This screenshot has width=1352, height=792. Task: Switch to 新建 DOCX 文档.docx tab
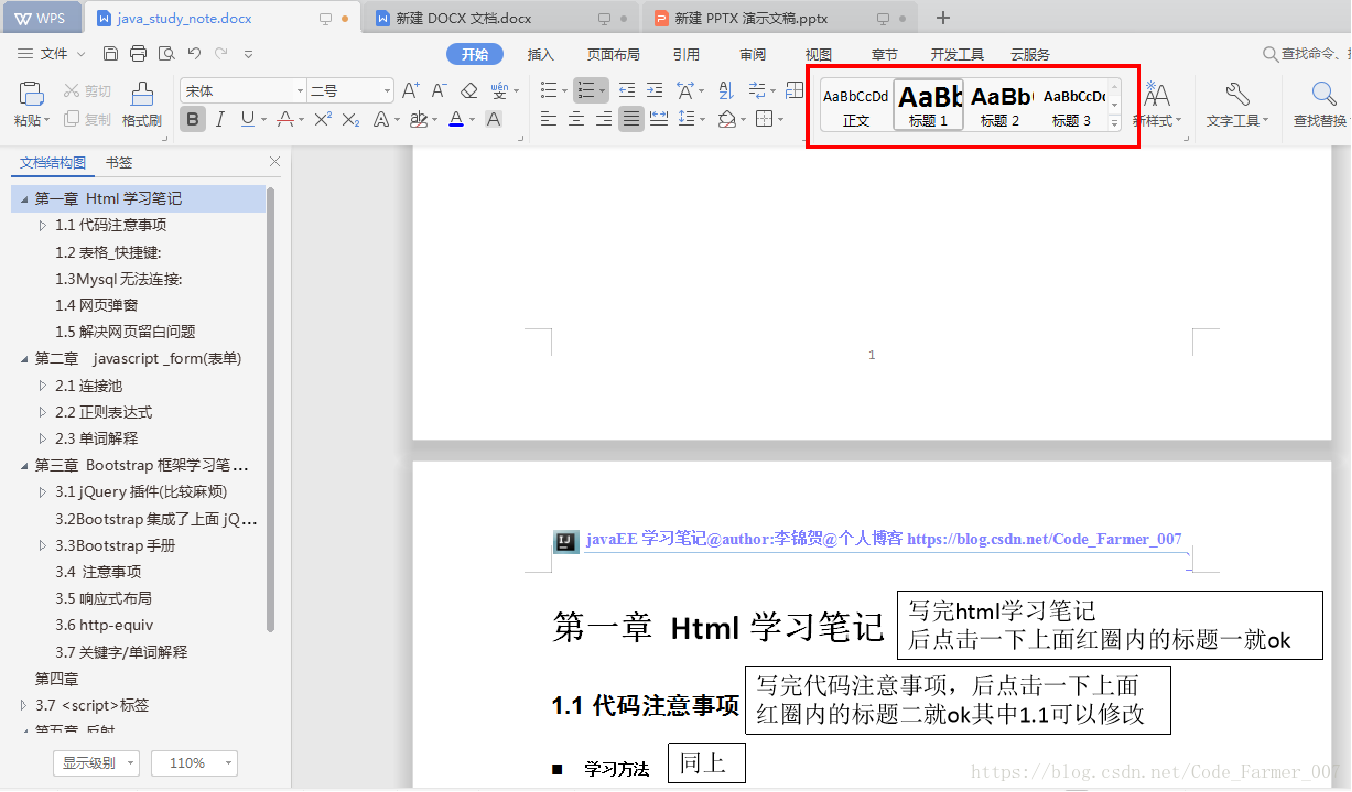click(x=500, y=18)
